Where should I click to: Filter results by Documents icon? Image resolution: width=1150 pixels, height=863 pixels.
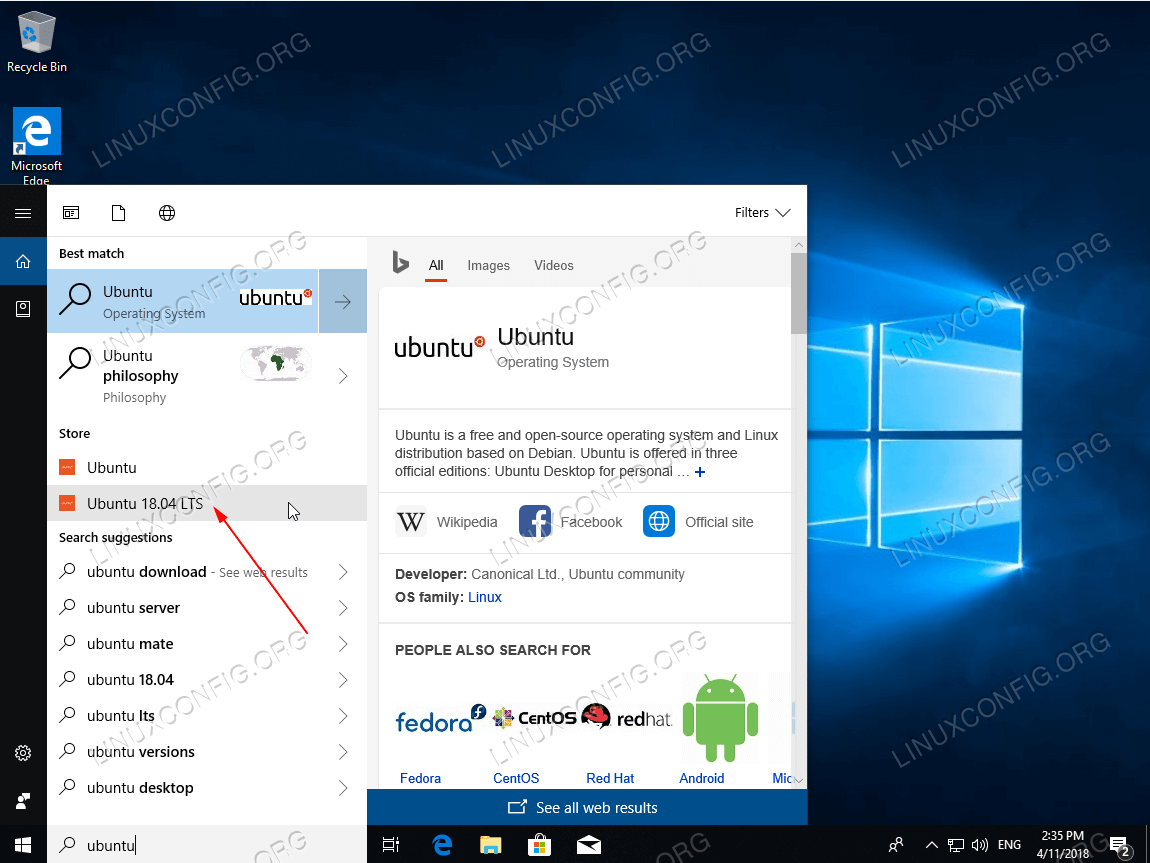pyautogui.click(x=119, y=213)
